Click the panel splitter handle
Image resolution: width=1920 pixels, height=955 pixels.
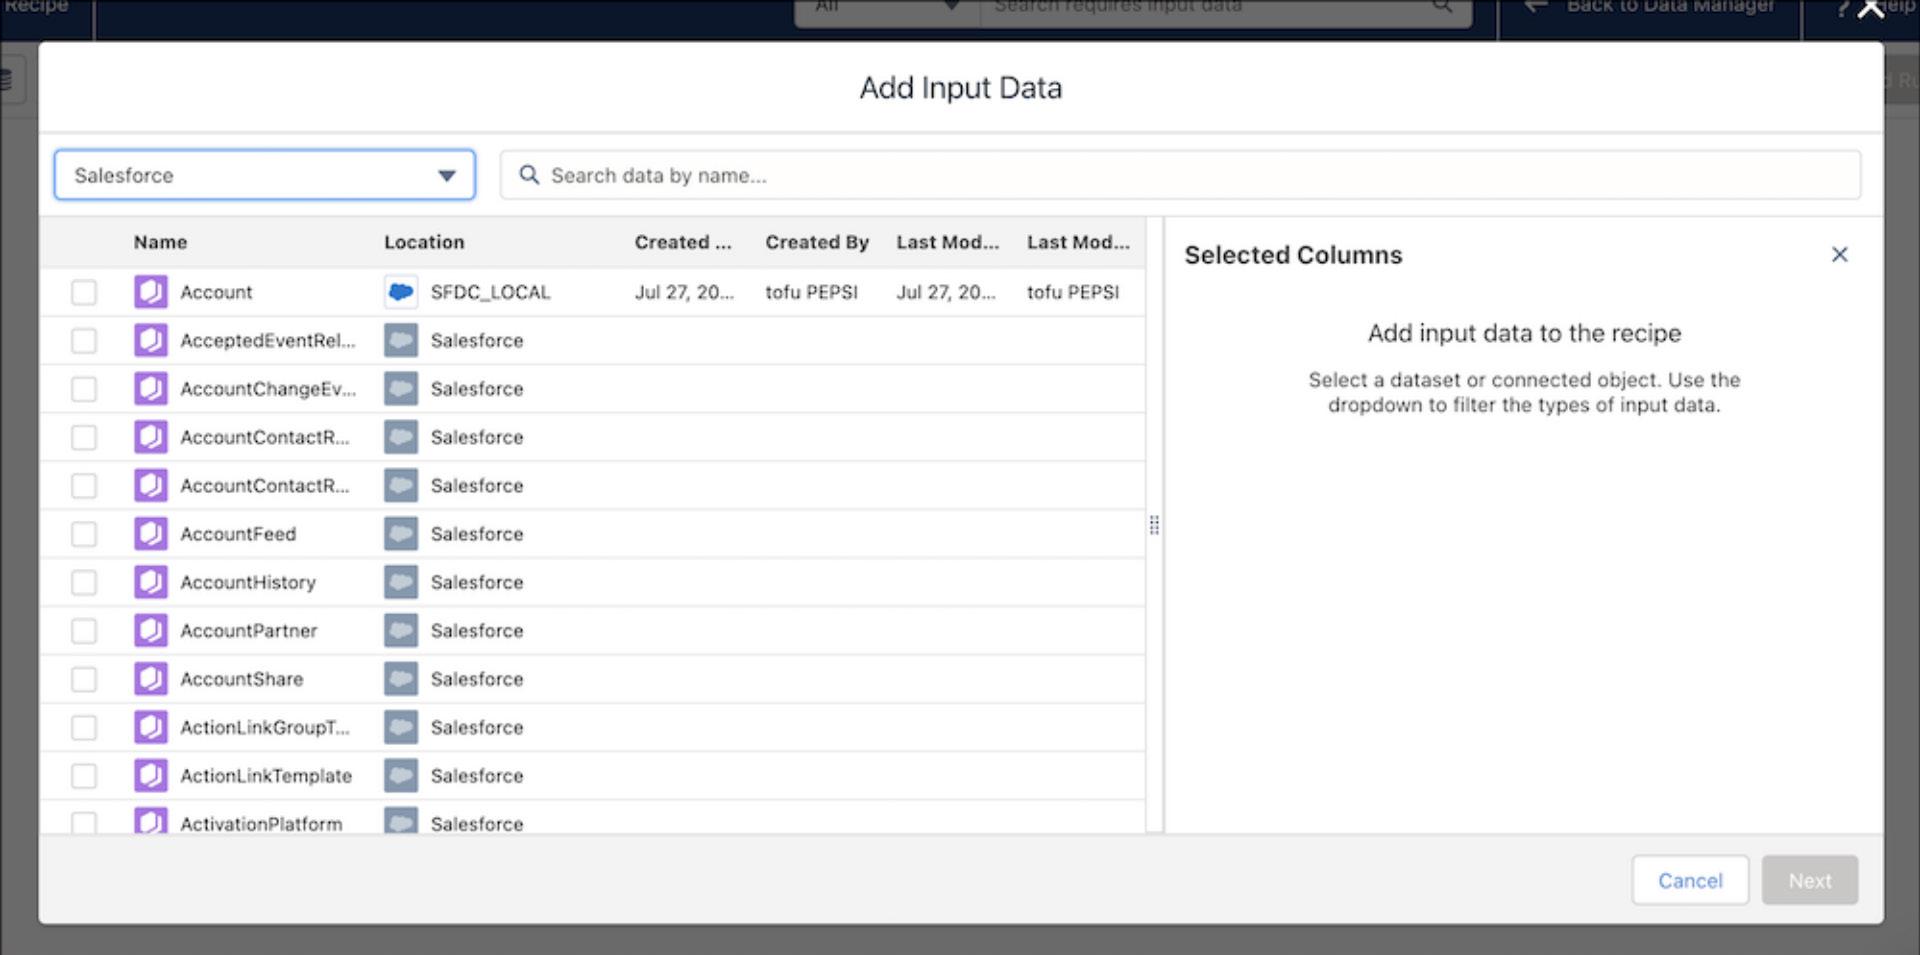tap(1154, 525)
